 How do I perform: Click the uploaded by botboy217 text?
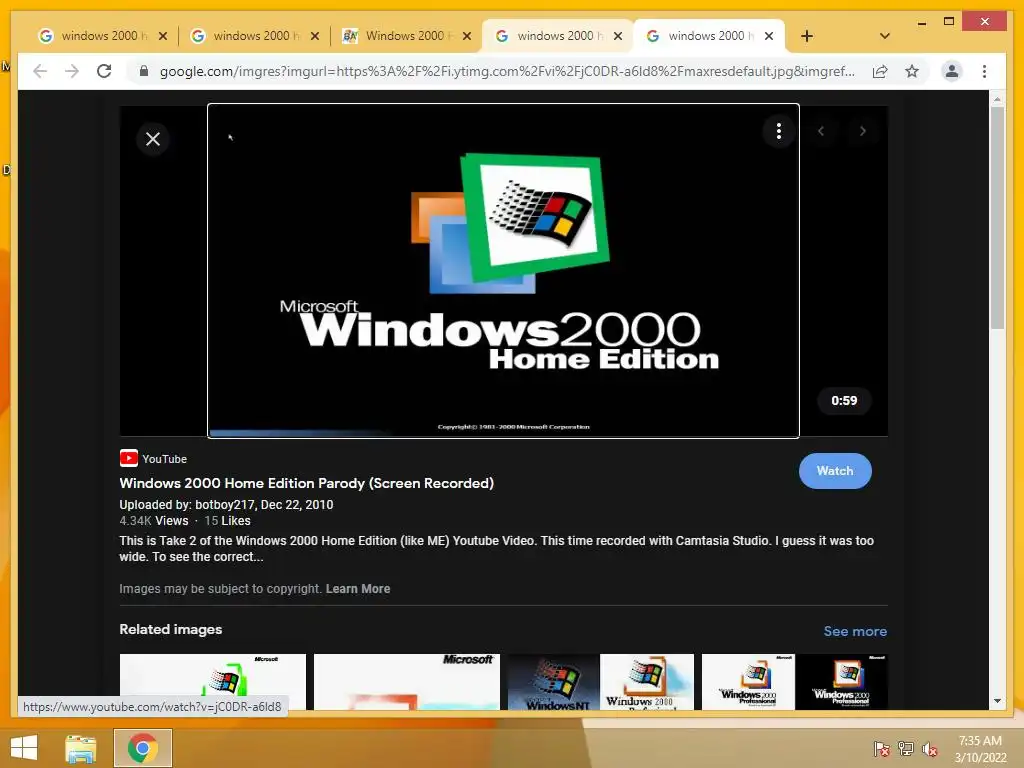pyautogui.click(x=226, y=505)
